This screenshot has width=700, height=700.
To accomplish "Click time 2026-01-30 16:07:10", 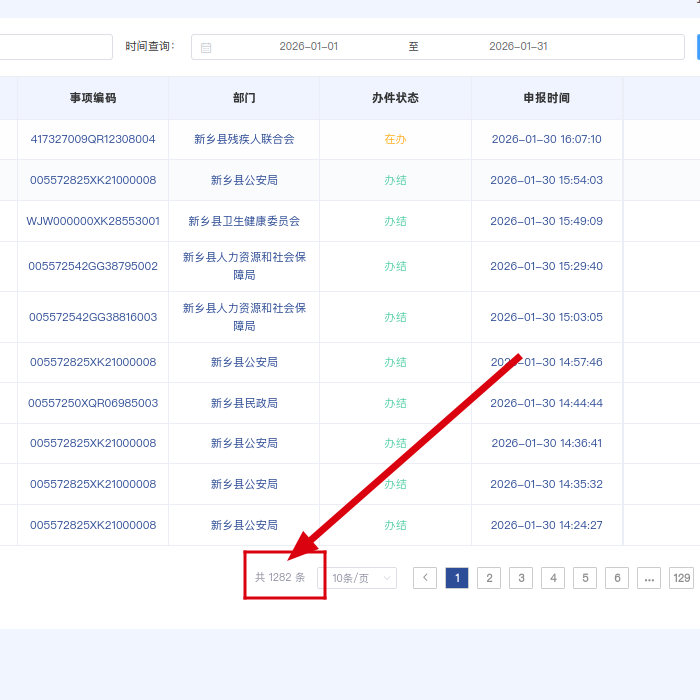I will pyautogui.click(x=547, y=139).
